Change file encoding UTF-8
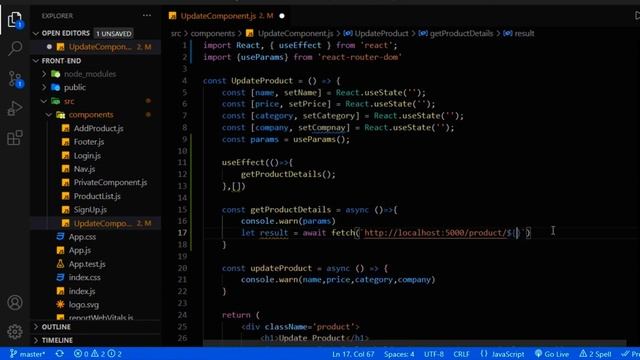The image size is (640, 360). 433,354
